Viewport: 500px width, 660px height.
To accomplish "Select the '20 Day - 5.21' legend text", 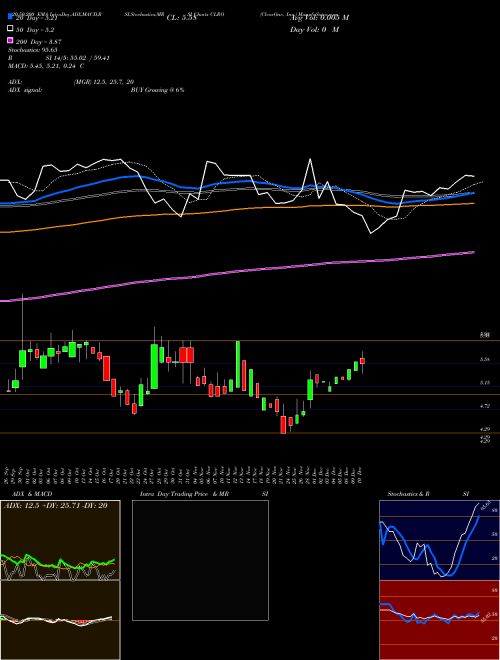I will pos(36,18).
